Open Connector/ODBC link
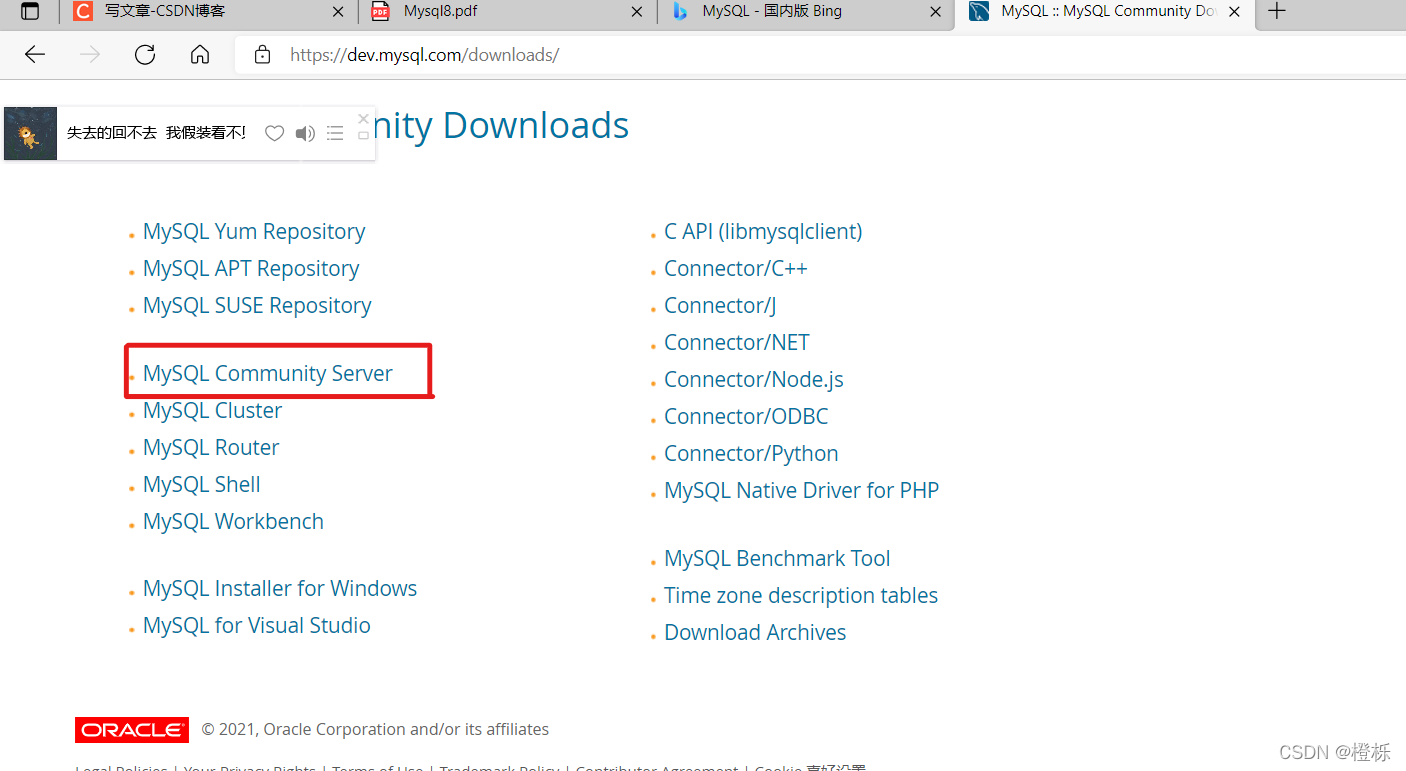The height and width of the screenshot is (771, 1406). [746, 416]
